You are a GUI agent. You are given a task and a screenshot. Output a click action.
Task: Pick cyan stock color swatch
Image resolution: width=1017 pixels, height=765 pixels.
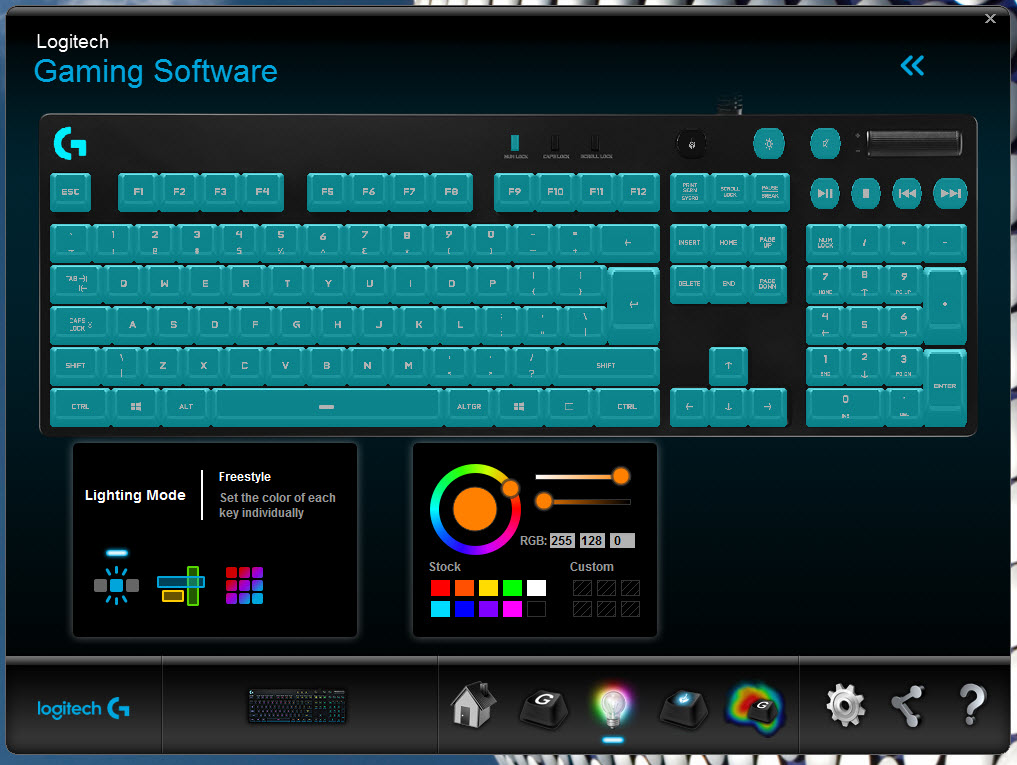(x=440, y=609)
